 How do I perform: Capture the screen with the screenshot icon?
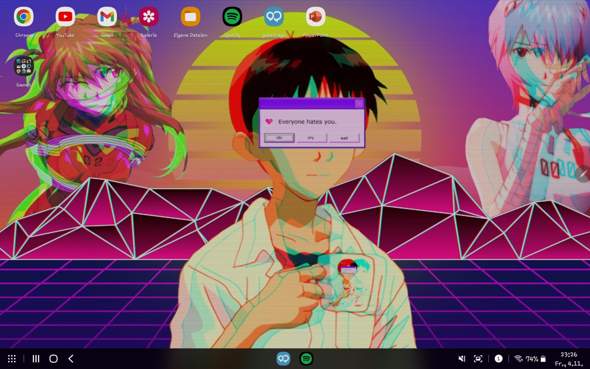478,359
